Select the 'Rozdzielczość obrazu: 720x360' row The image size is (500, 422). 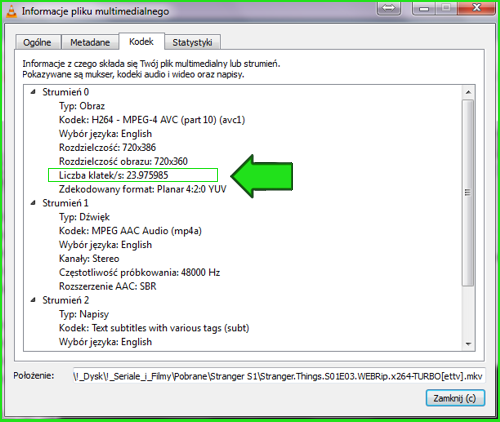click(x=123, y=161)
